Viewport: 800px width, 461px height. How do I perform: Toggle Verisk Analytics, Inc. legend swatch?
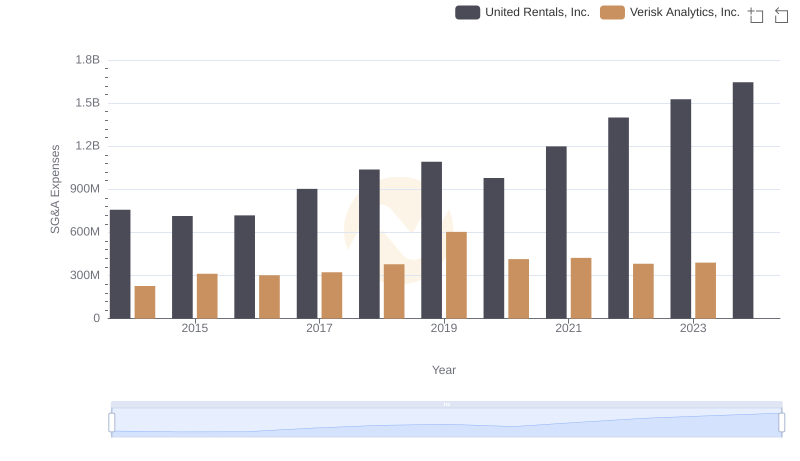612,12
